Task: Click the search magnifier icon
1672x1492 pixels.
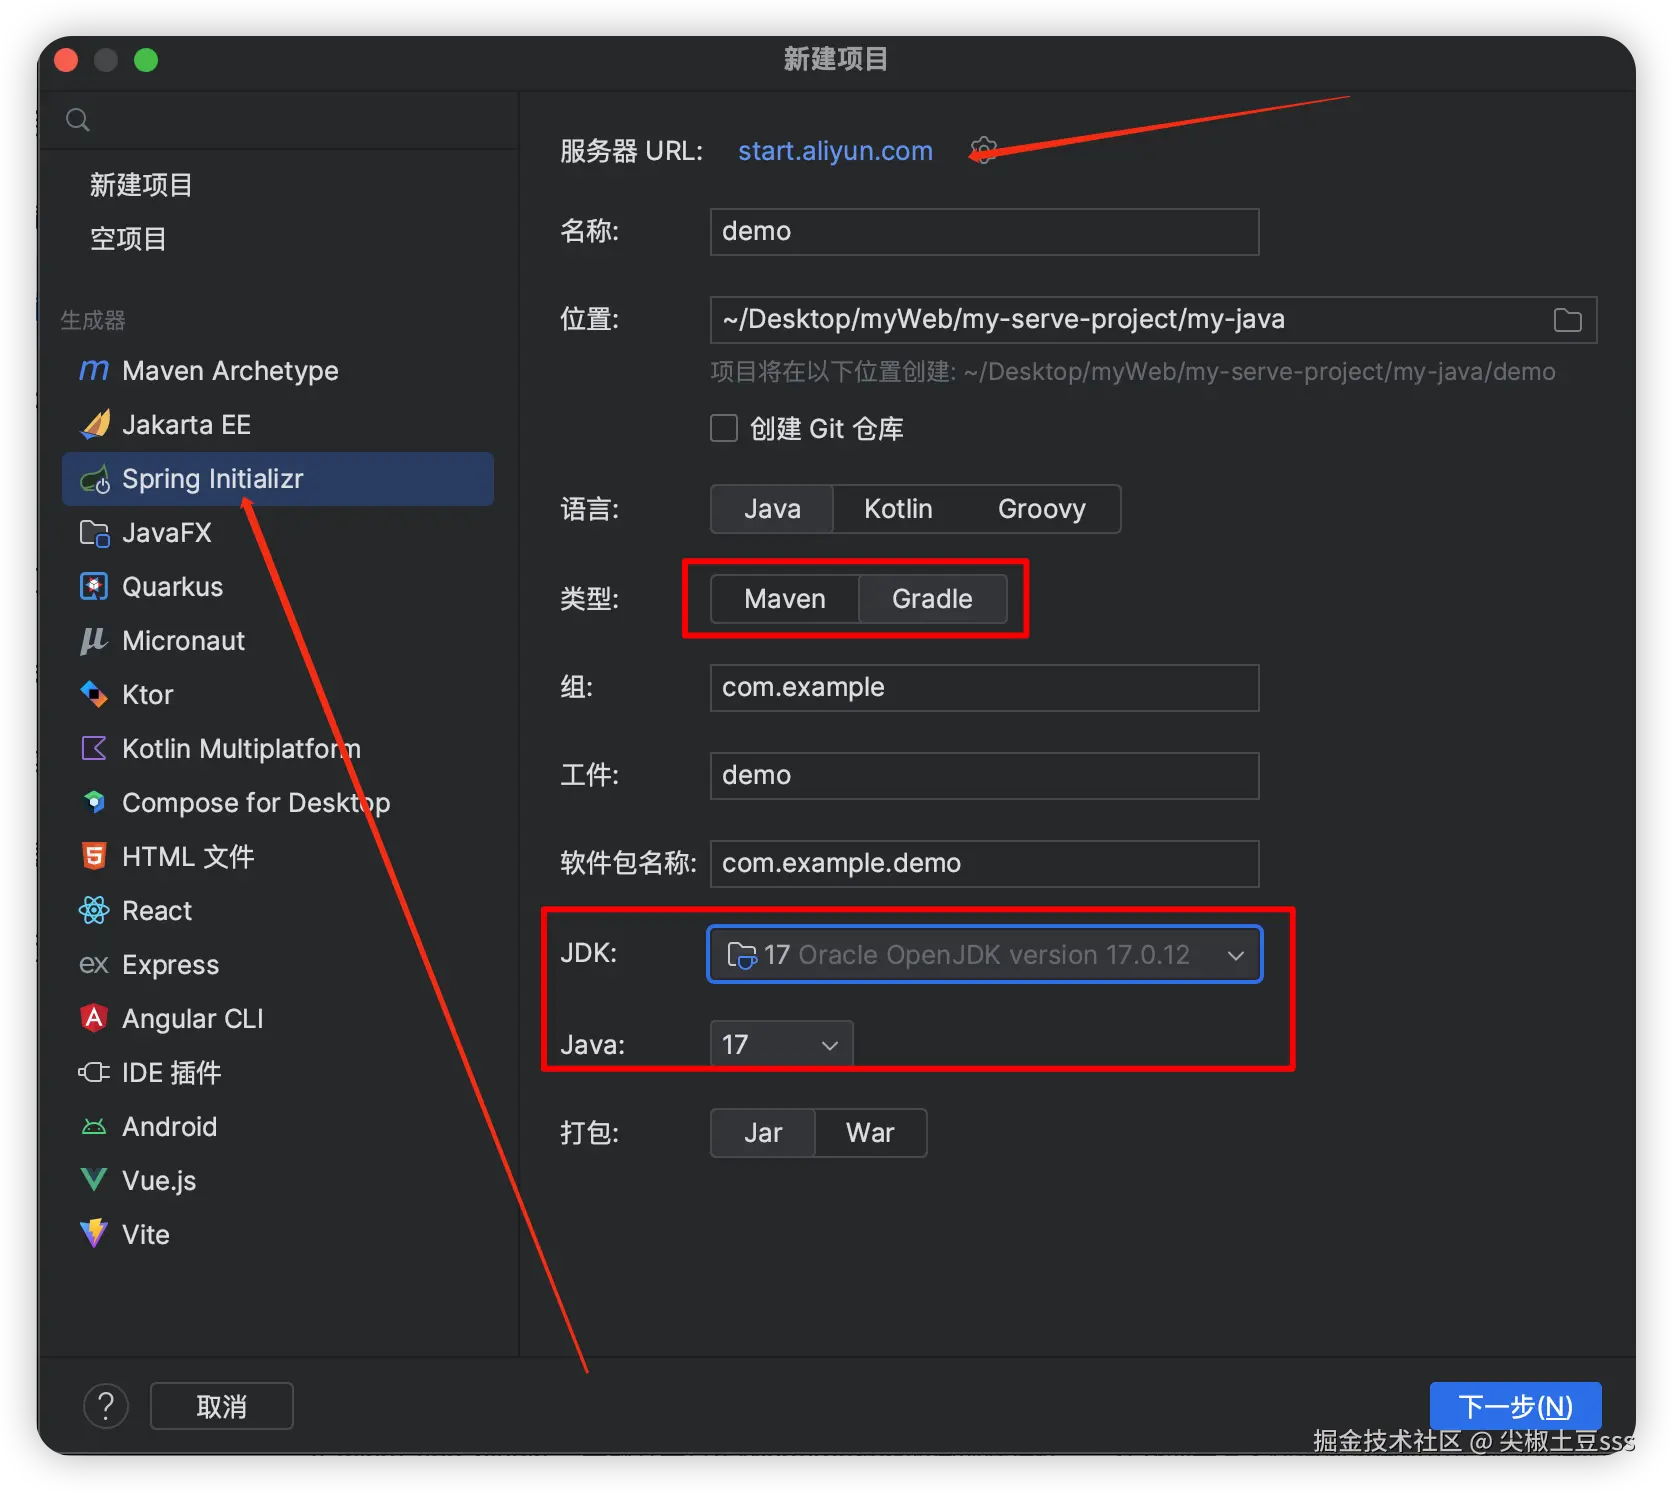Action: (x=78, y=121)
